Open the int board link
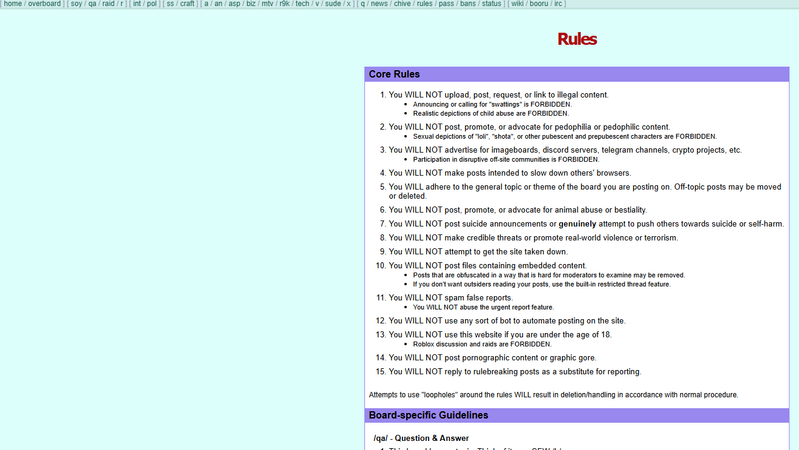Viewport: 799px width, 450px height. point(137,4)
